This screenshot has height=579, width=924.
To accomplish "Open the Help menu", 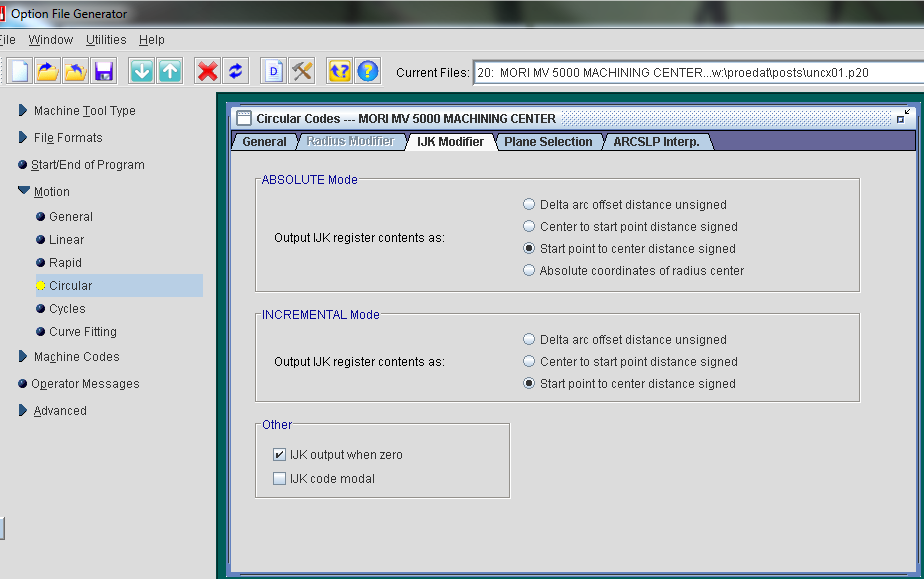I will click(x=151, y=39).
